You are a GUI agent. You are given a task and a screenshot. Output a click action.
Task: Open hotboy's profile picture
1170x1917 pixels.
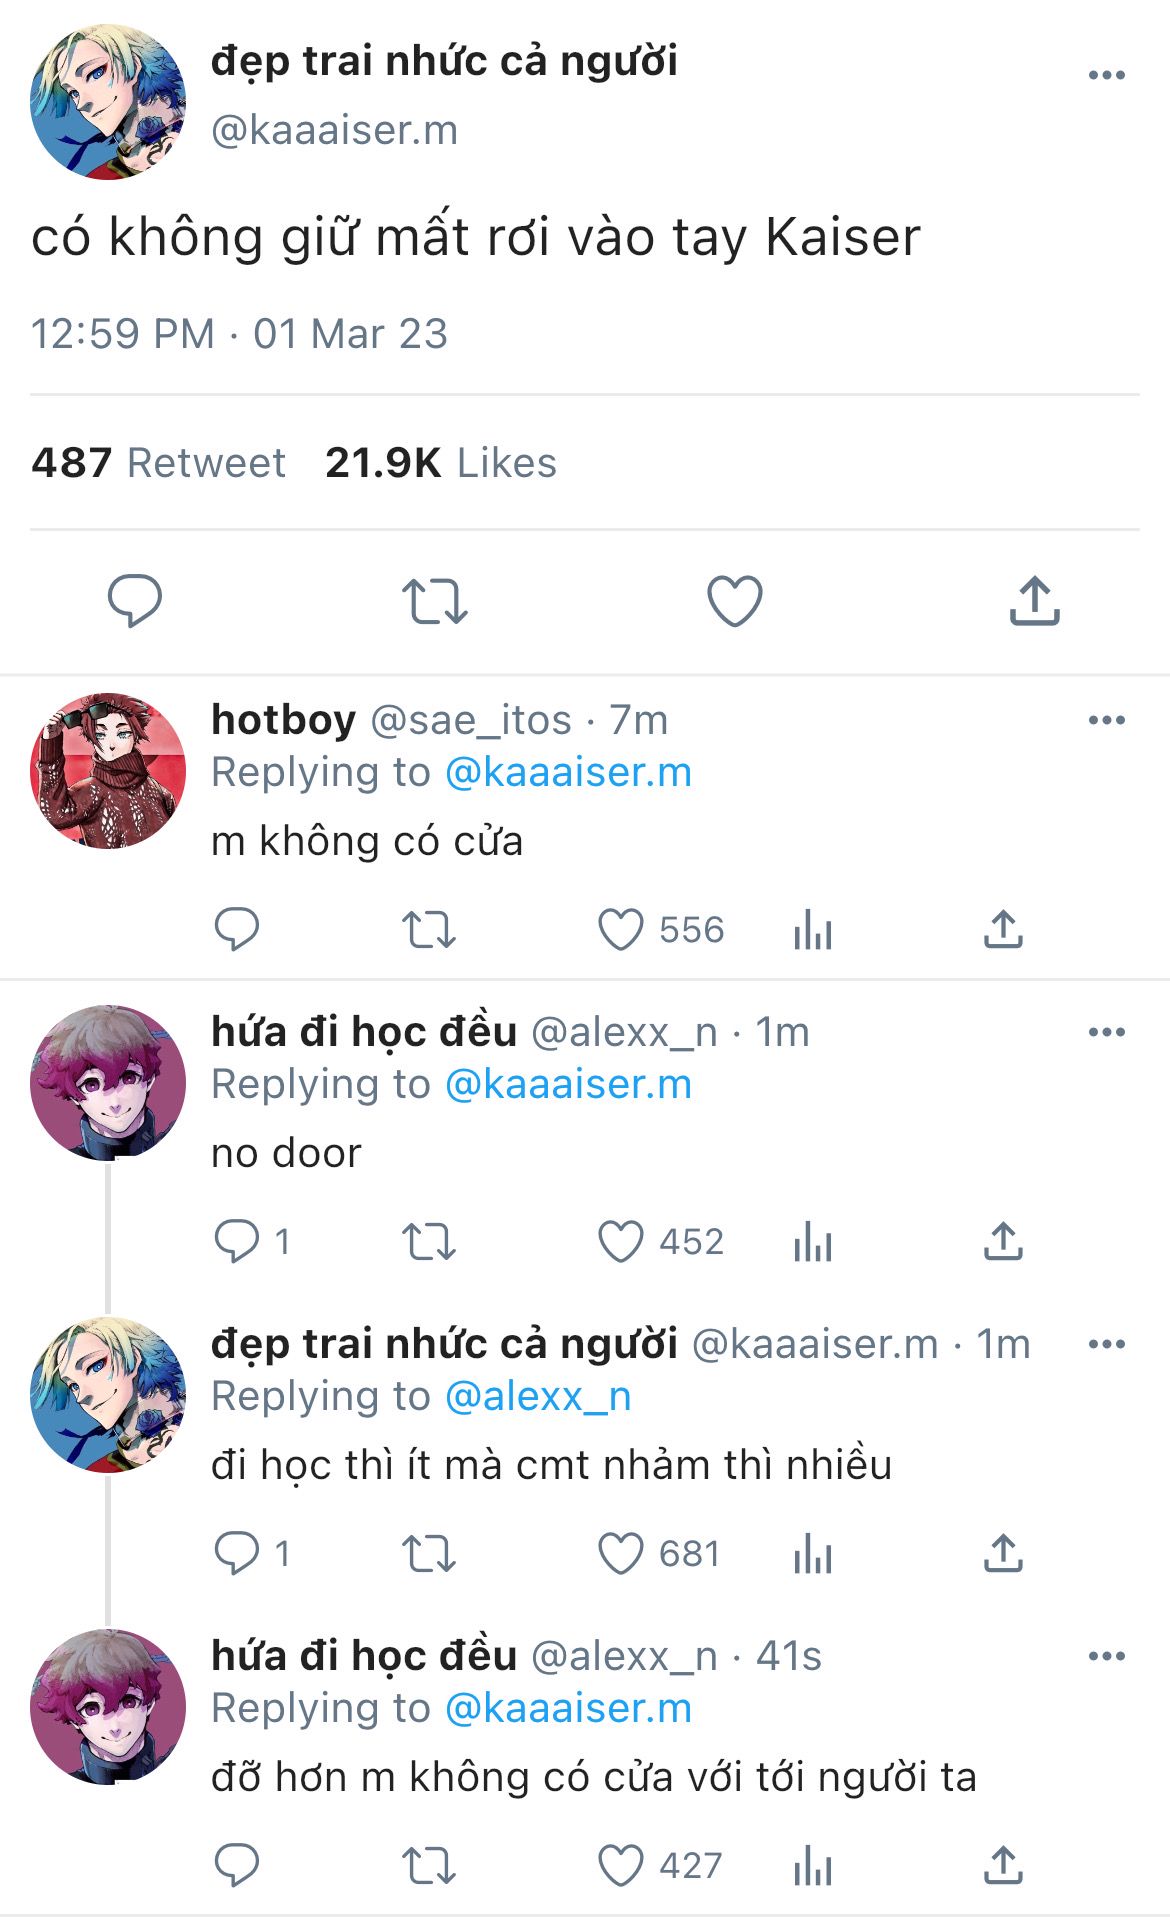click(108, 770)
